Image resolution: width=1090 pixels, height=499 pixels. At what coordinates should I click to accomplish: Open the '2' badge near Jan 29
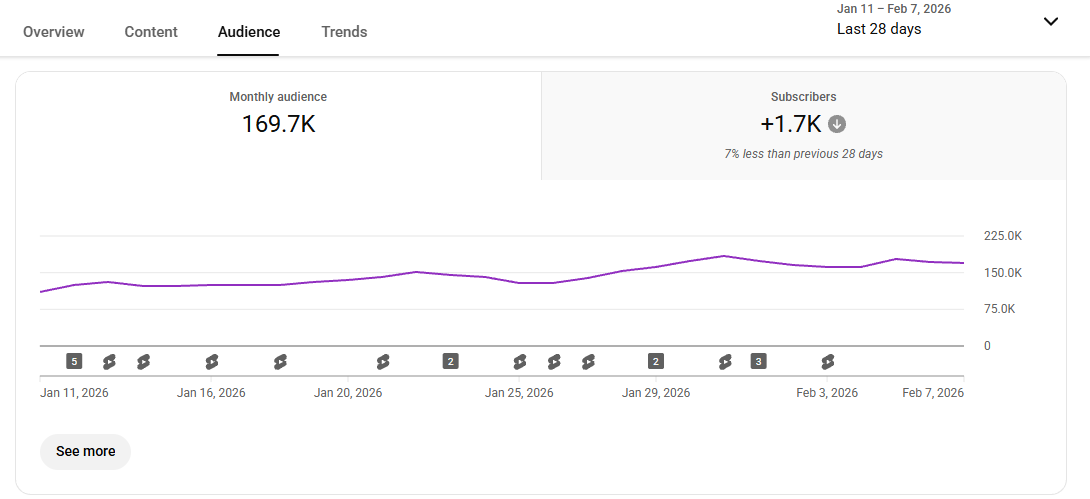point(656,361)
